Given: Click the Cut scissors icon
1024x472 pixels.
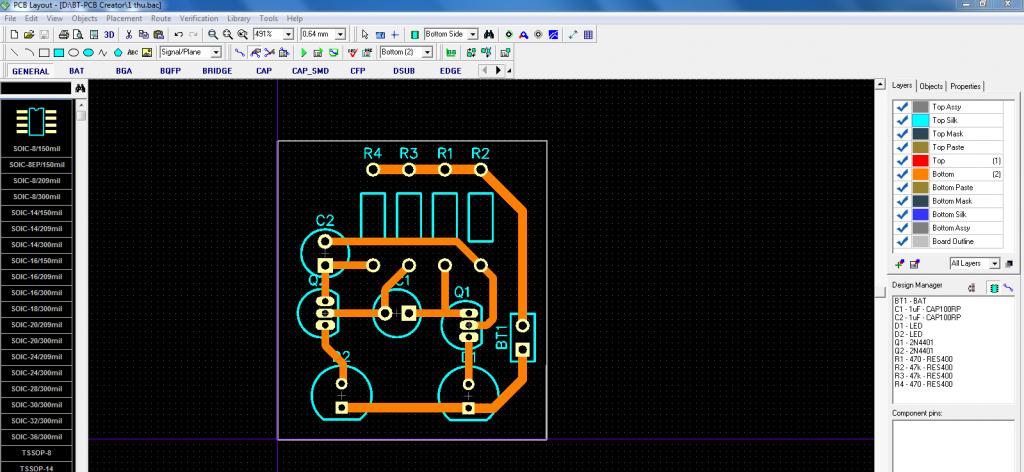Looking at the screenshot, I should 129,34.
